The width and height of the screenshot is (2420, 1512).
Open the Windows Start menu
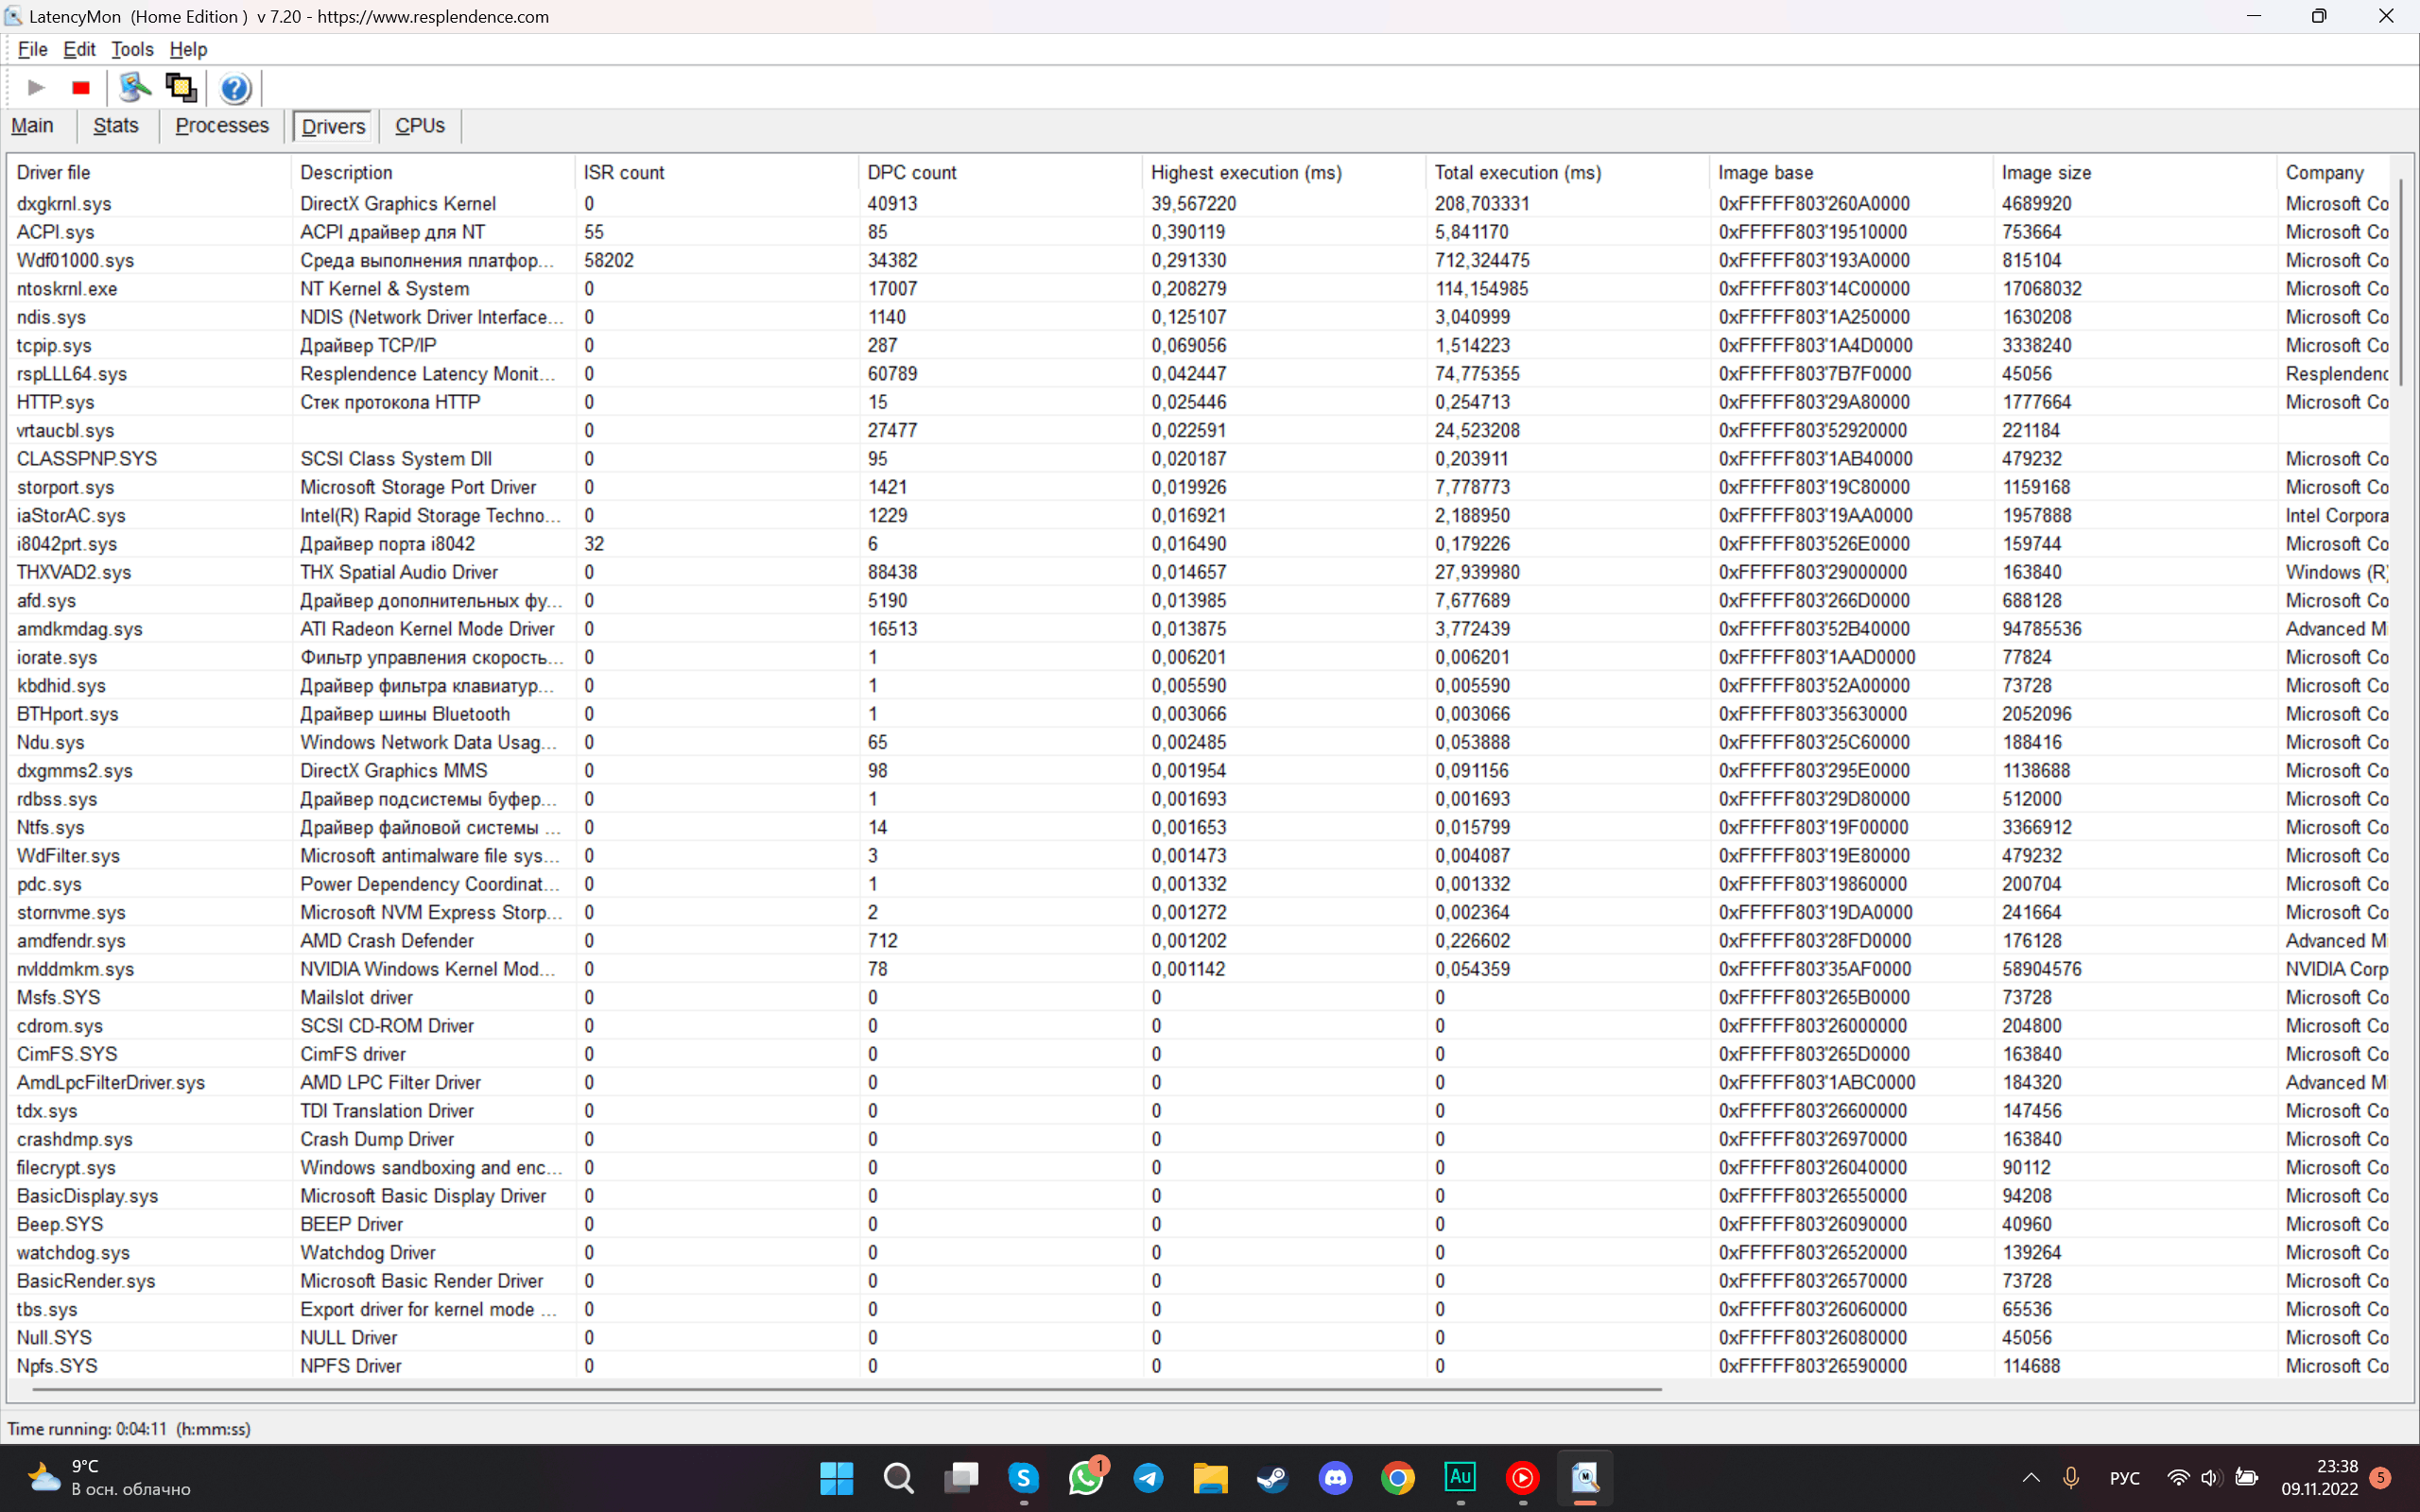[x=836, y=1478]
